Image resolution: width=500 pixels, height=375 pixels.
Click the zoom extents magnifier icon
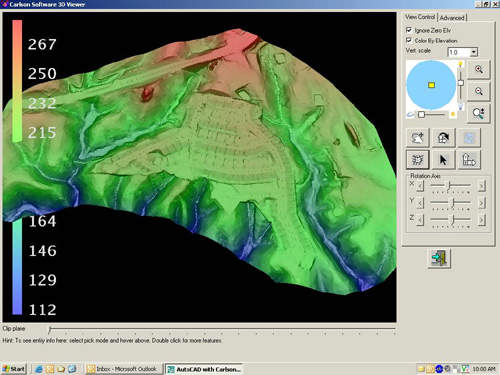[x=479, y=113]
